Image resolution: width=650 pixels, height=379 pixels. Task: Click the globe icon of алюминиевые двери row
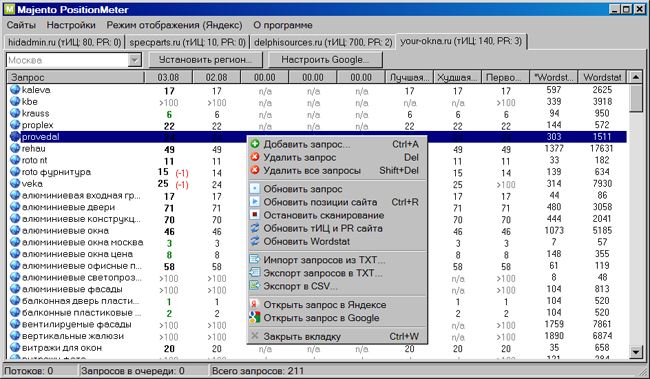coord(15,207)
